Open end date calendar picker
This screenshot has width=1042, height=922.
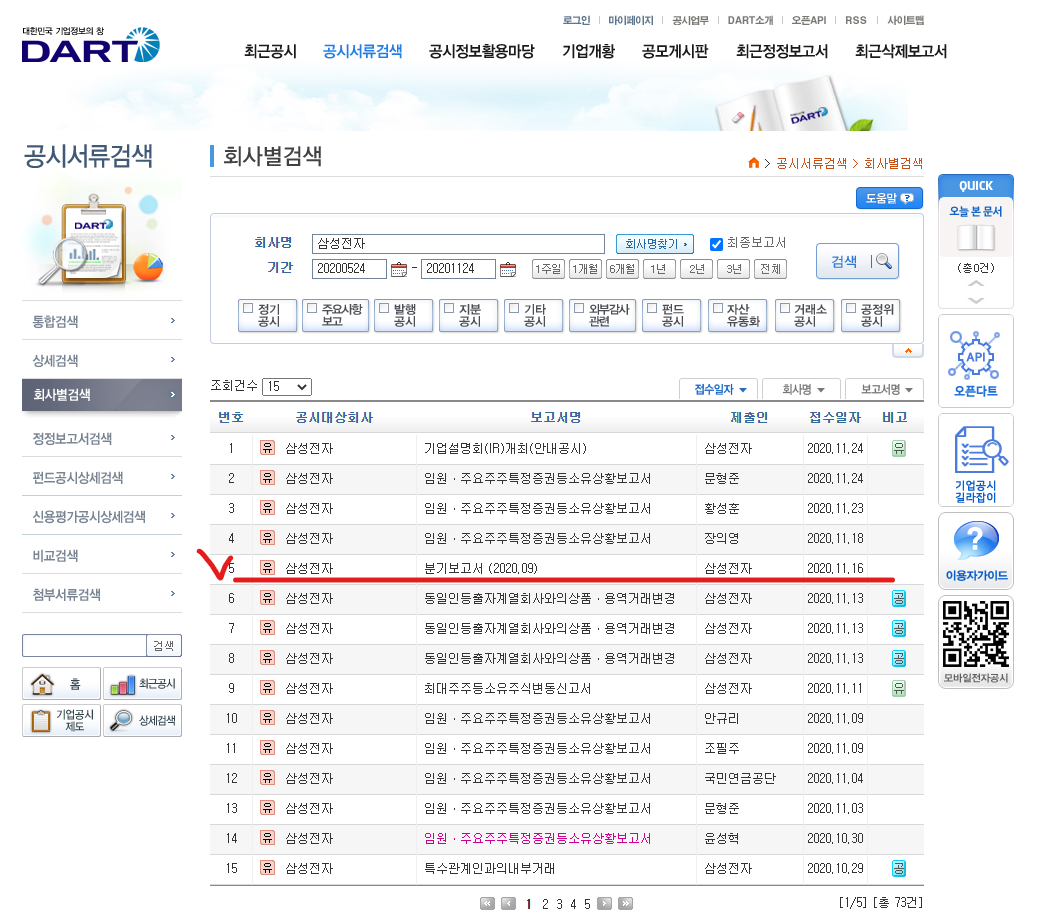(x=508, y=269)
